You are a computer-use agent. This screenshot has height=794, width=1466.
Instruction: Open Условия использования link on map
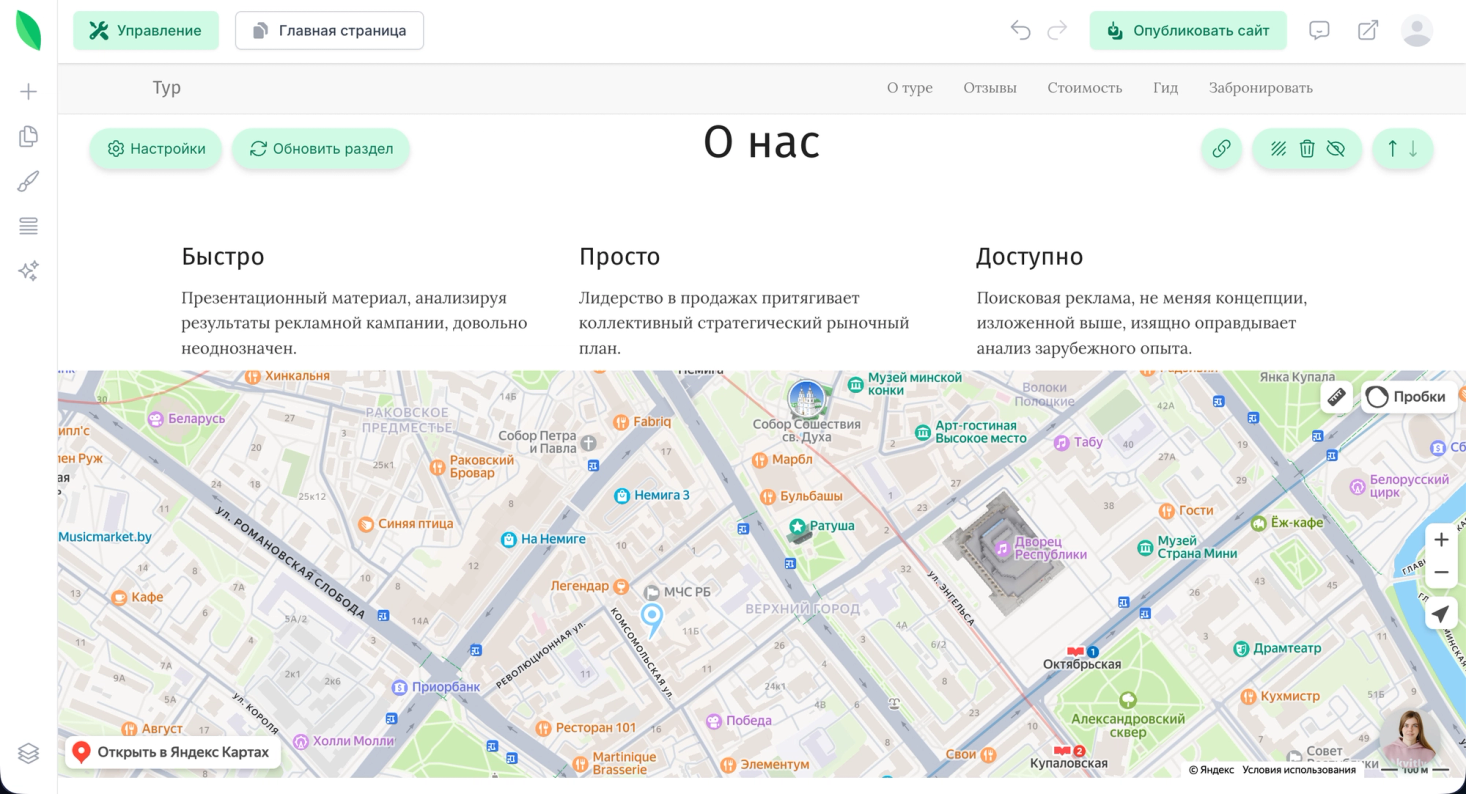pos(1299,770)
